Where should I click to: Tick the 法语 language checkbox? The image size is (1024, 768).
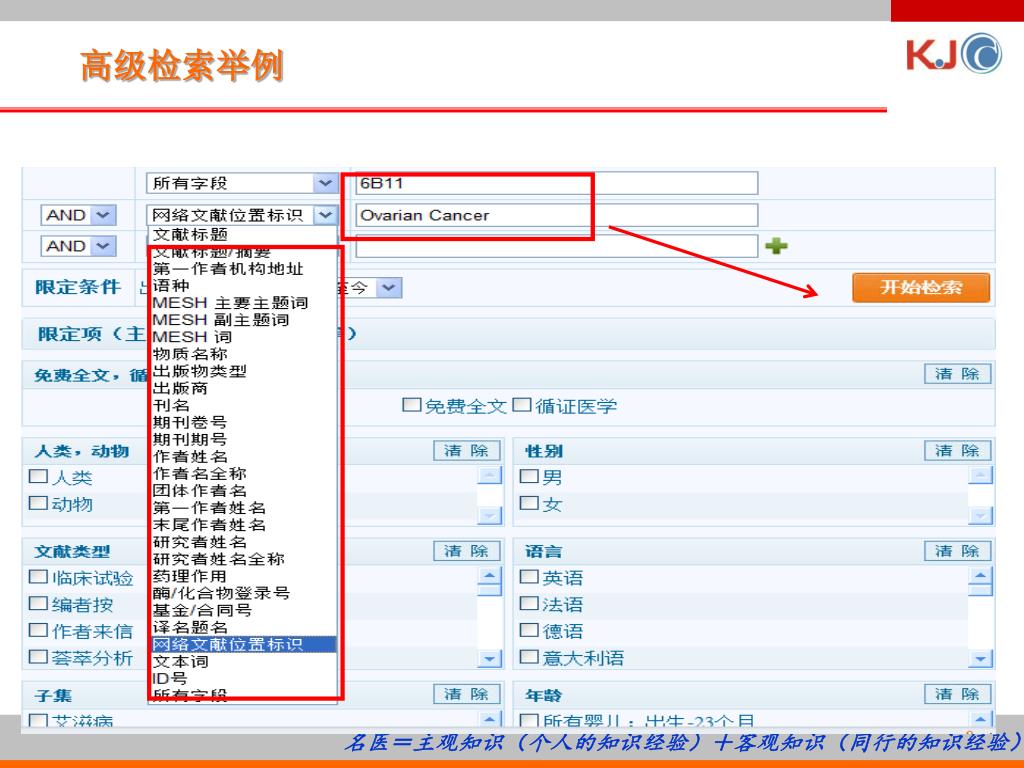point(528,603)
